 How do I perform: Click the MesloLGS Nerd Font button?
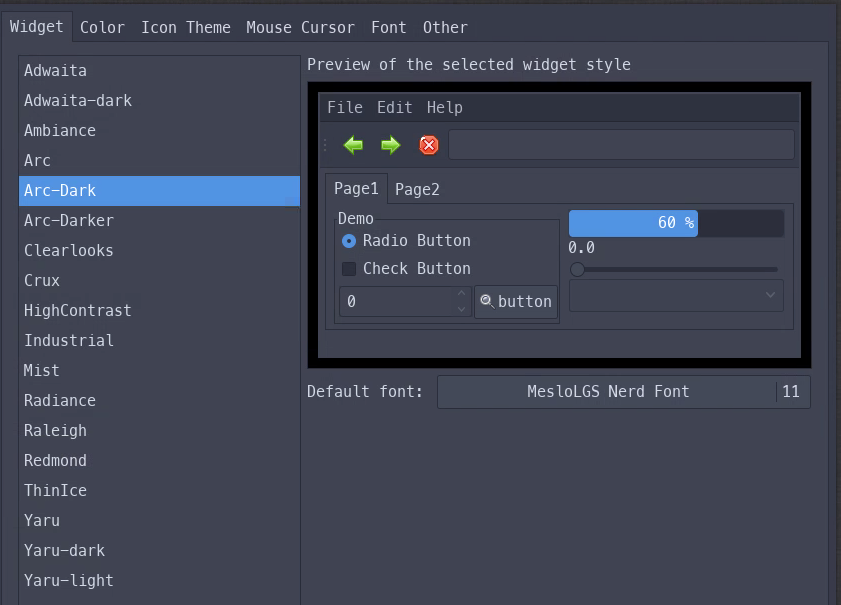coord(624,392)
